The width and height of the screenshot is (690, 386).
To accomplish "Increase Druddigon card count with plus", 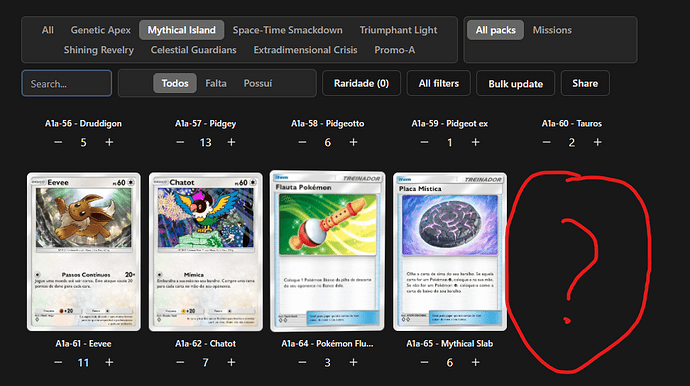I will point(109,142).
